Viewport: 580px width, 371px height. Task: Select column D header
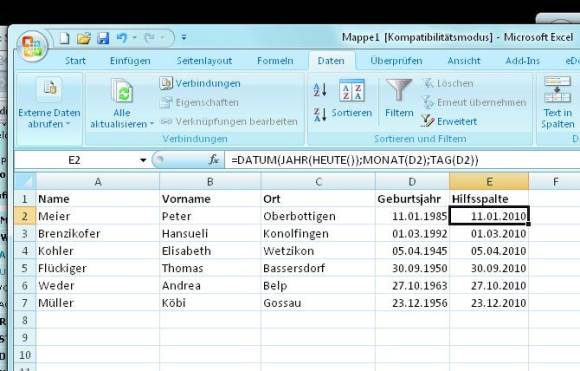click(412, 182)
